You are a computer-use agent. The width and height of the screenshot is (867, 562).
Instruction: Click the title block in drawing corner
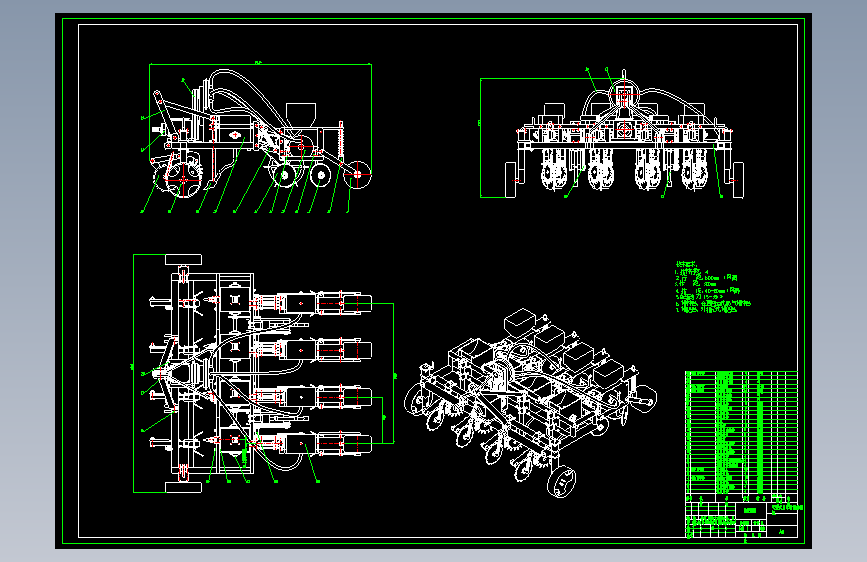pyautogui.click(x=741, y=516)
